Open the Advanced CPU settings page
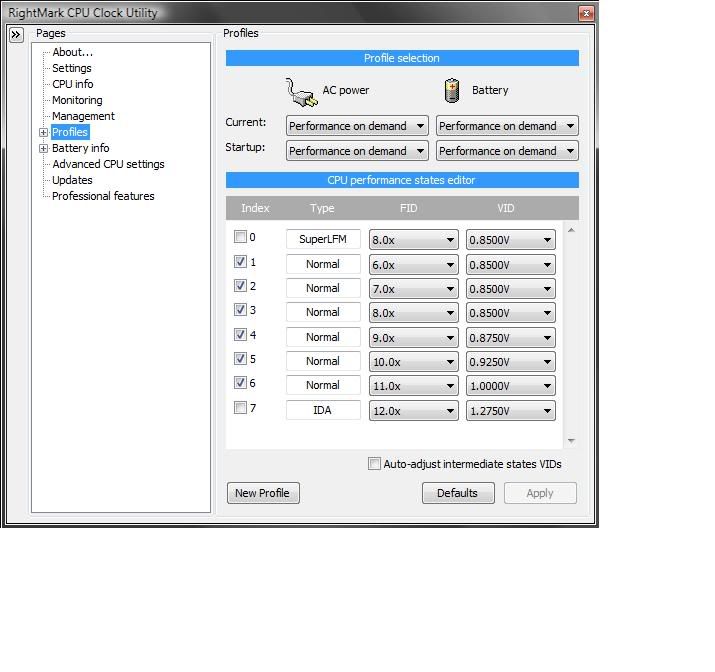This screenshot has height=672, width=715. (x=108, y=164)
